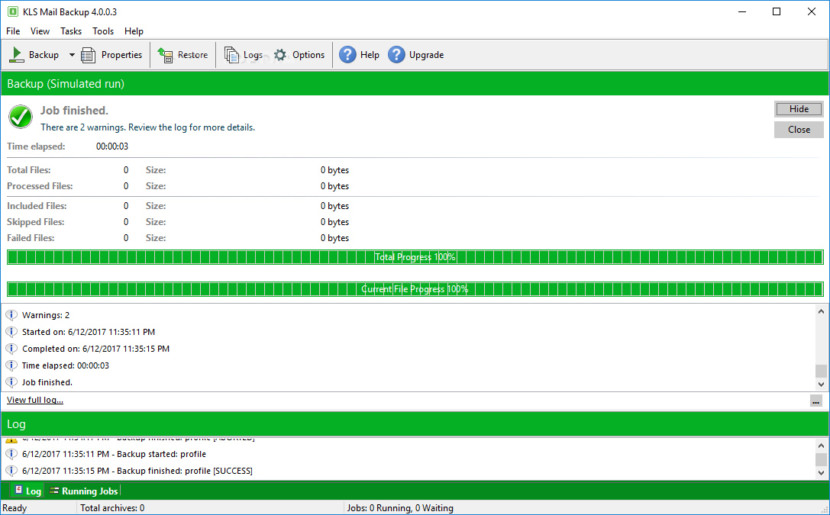Screen dimensions: 830x515
Task: Click the info icon beside Completed on
Action: click(x=11, y=349)
